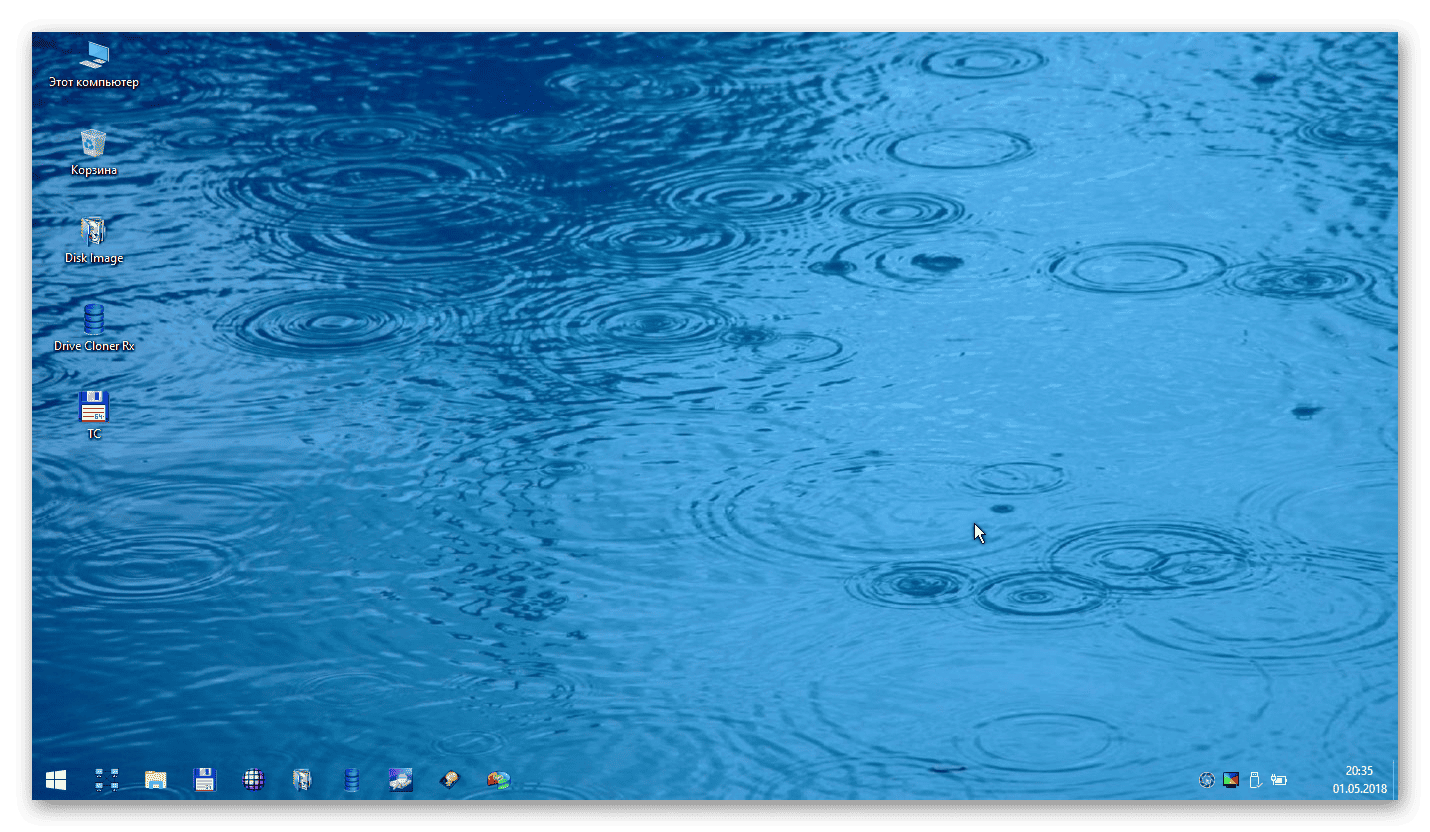Open the Windows Start menu
This screenshot has width=1430, height=832.
click(56, 780)
